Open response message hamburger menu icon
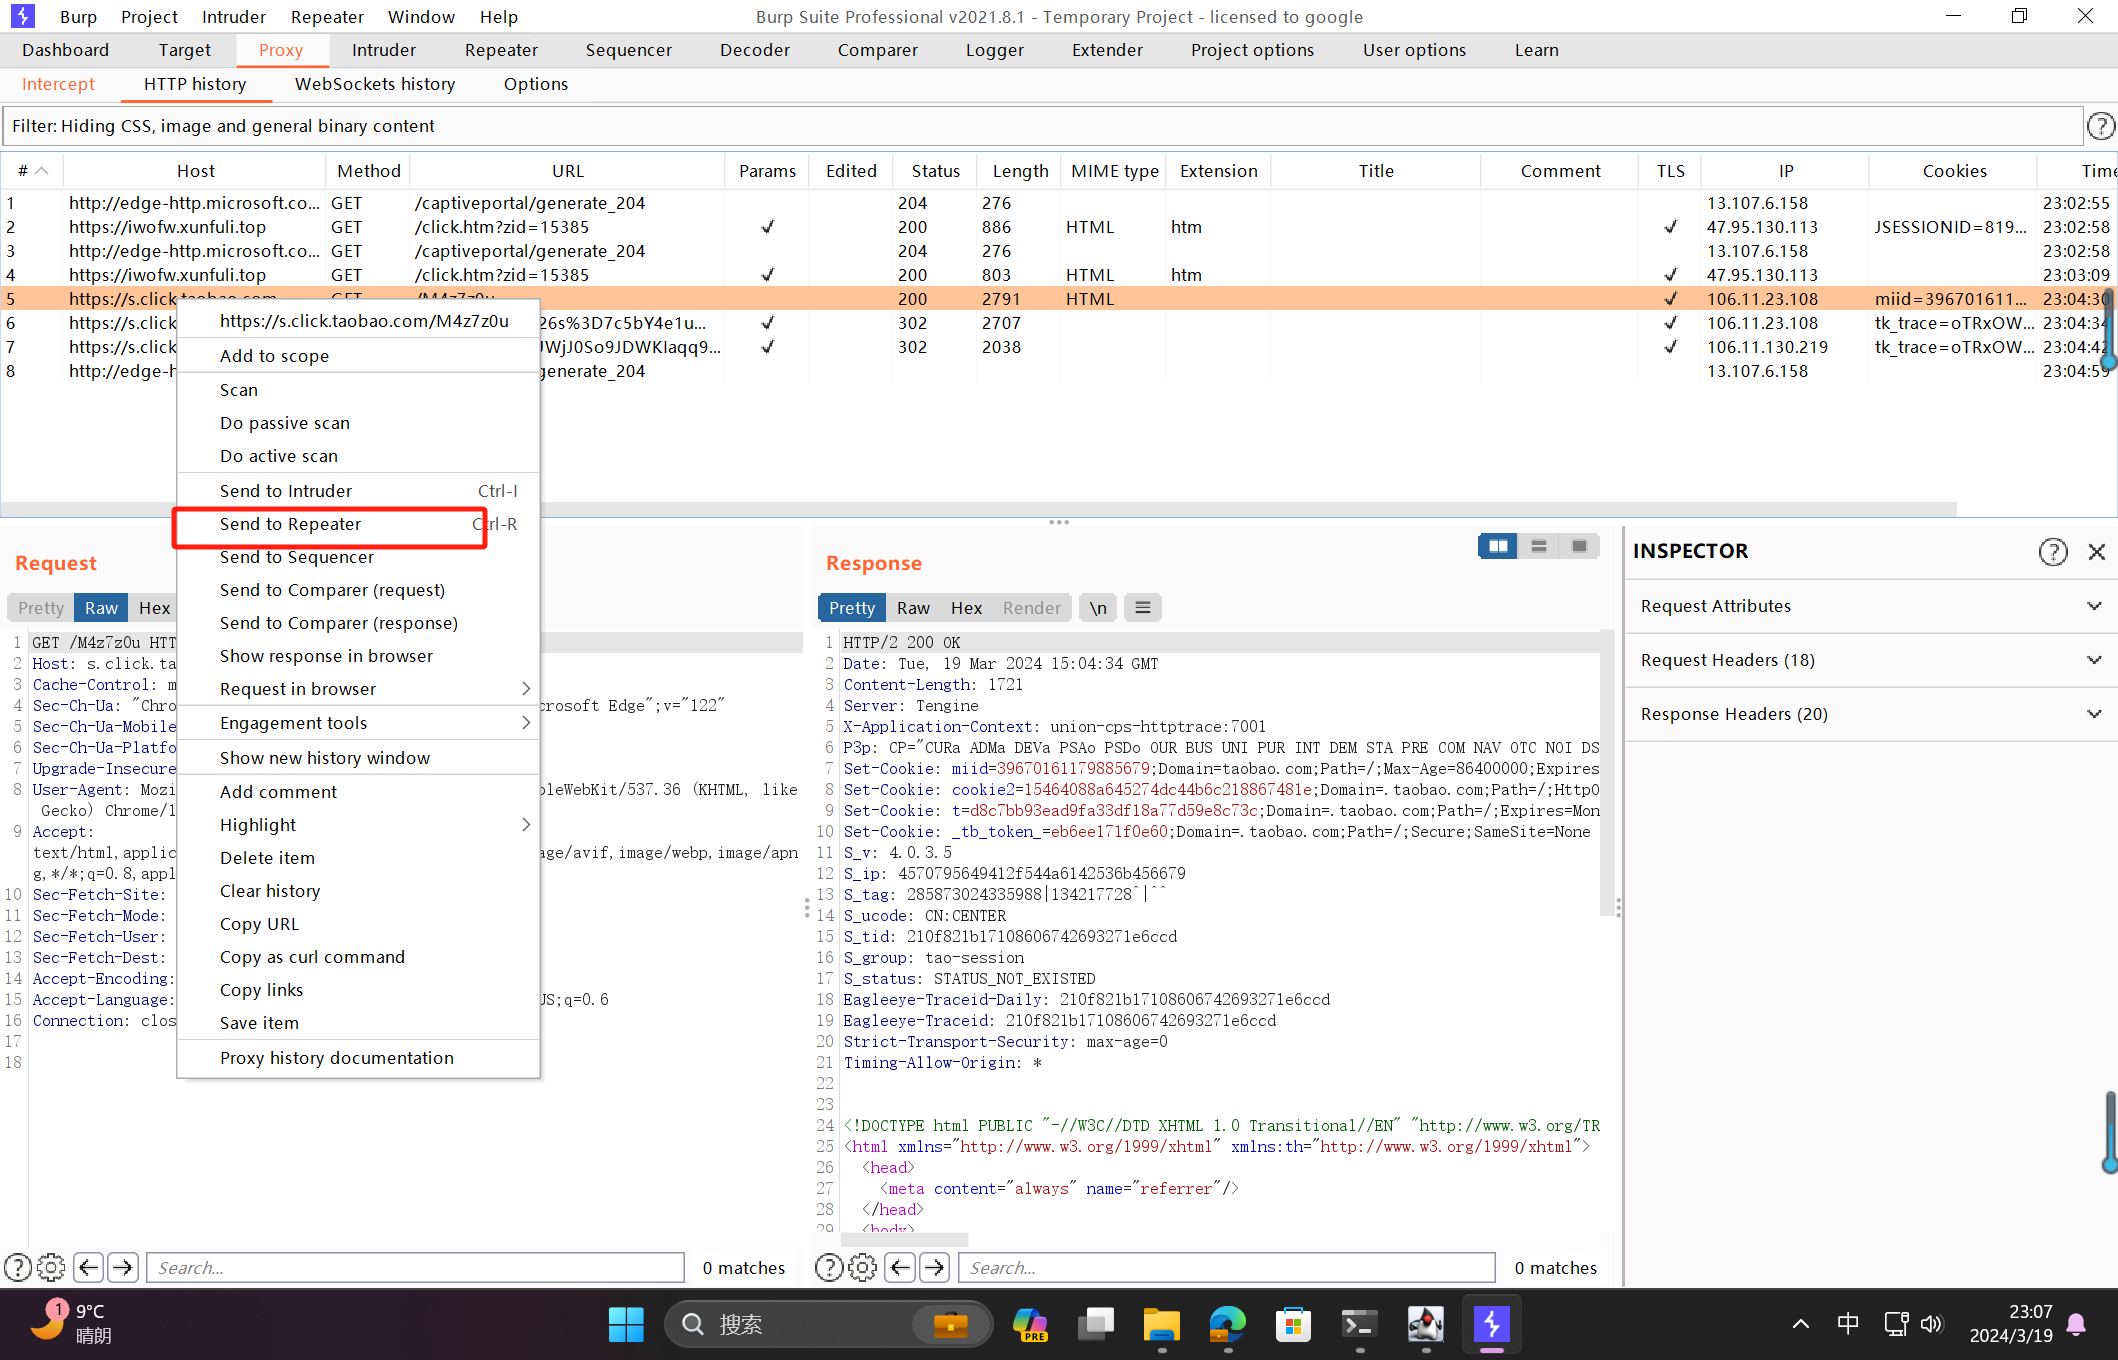The height and width of the screenshot is (1360, 2118). tap(1143, 607)
